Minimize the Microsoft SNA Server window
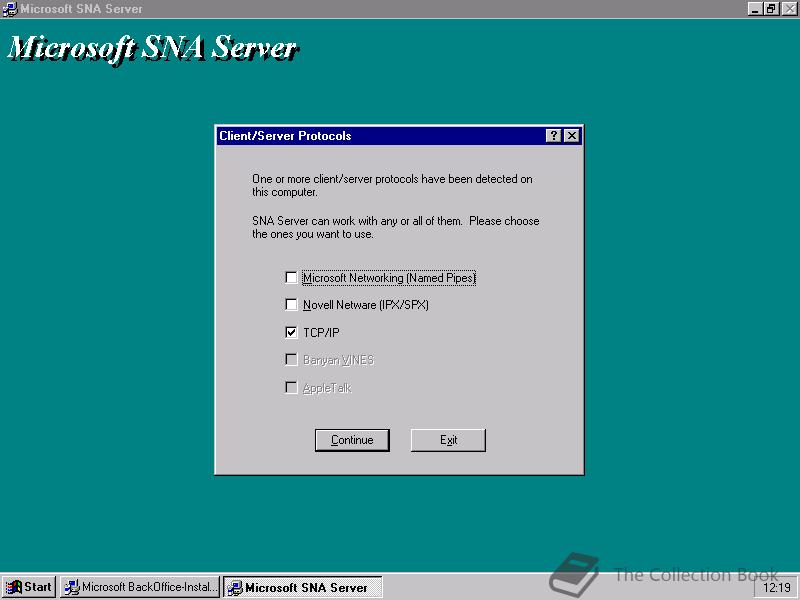The width and height of the screenshot is (800, 600). 755,9
